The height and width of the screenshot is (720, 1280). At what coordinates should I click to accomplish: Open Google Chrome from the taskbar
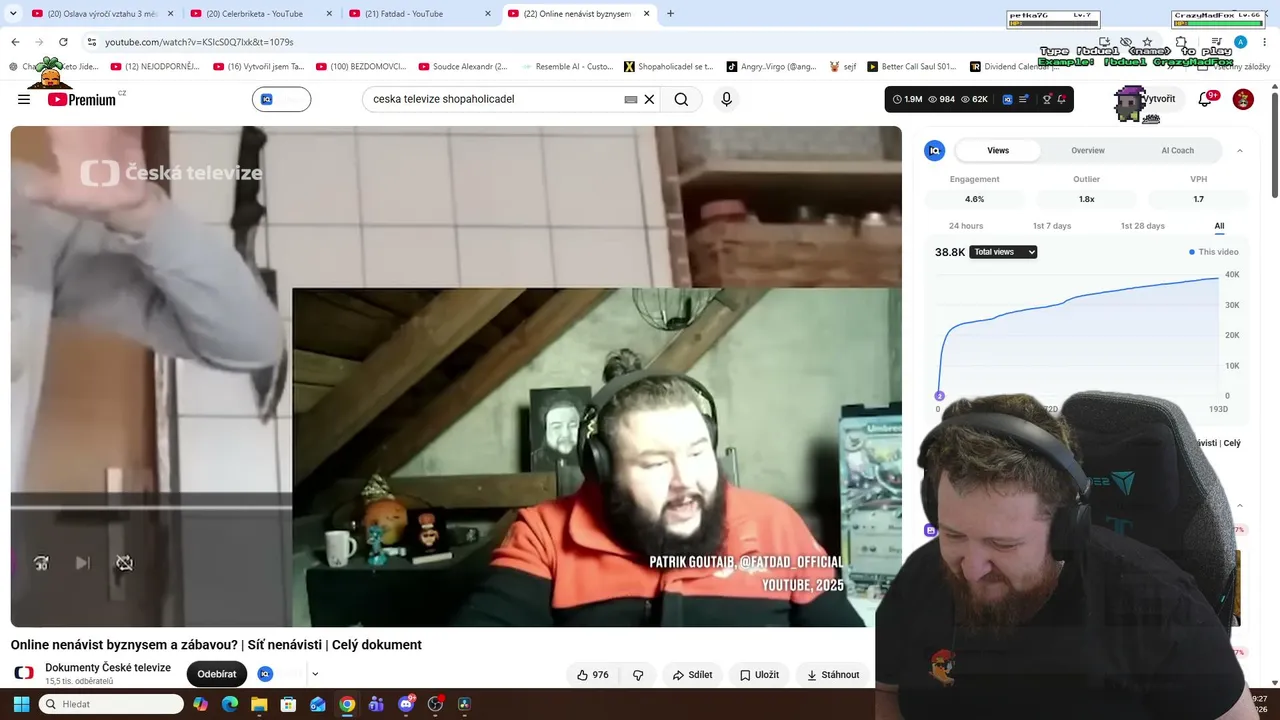point(347,704)
